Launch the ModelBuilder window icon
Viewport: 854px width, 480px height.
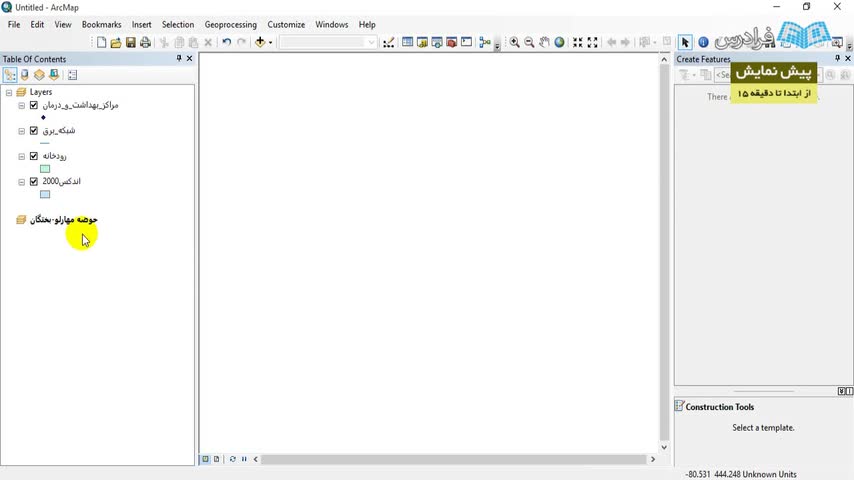485,42
